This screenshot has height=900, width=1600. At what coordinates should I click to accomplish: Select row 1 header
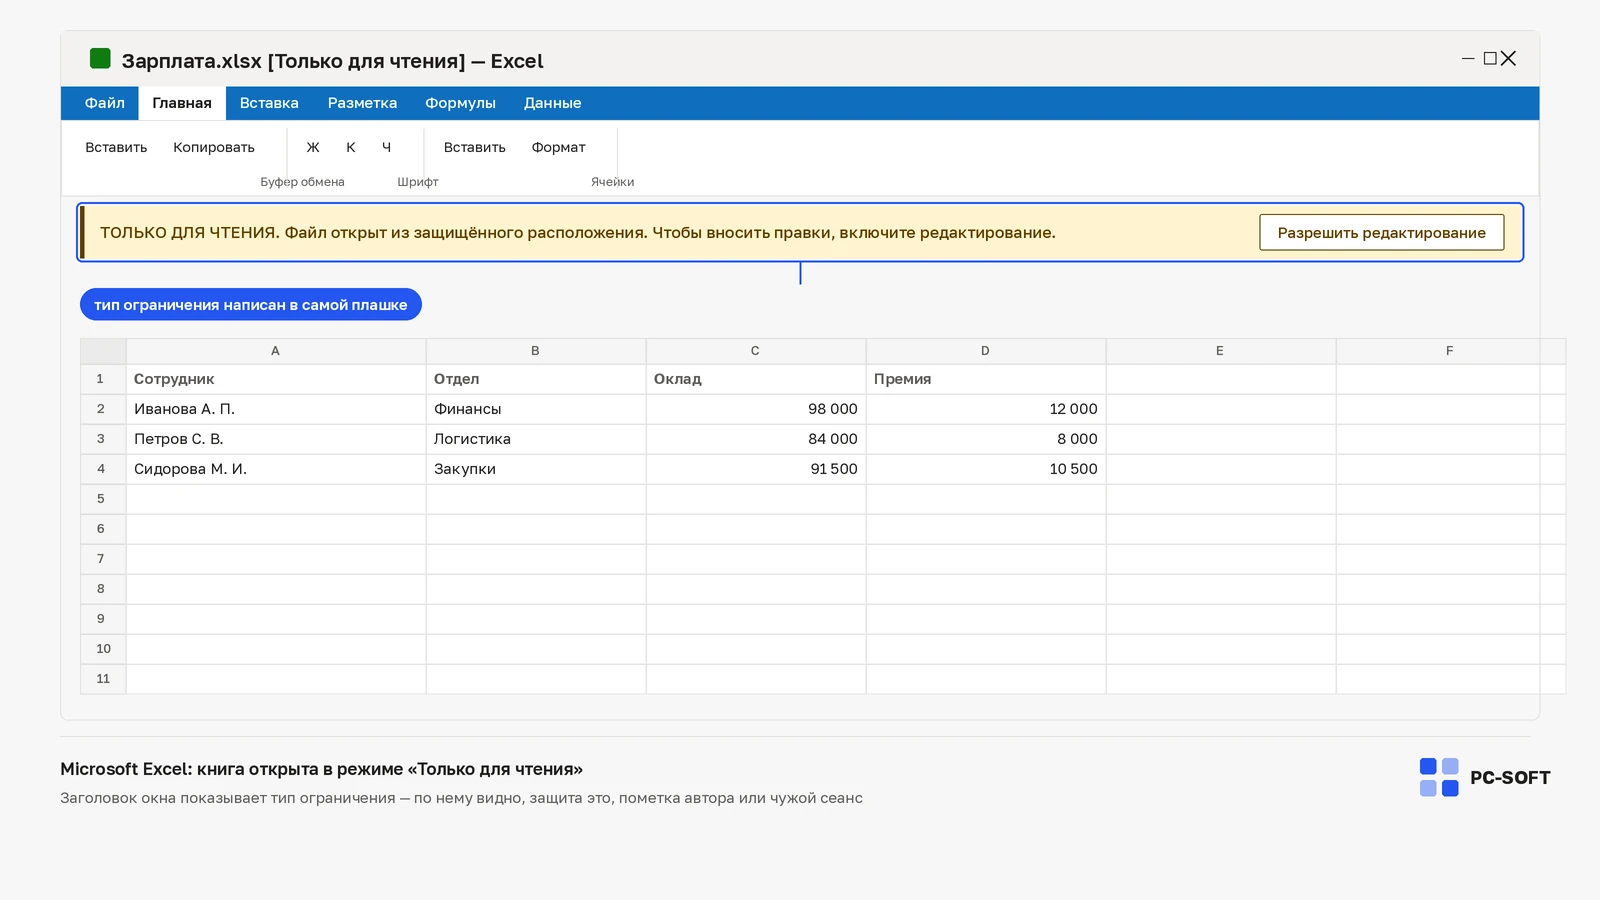(x=103, y=379)
